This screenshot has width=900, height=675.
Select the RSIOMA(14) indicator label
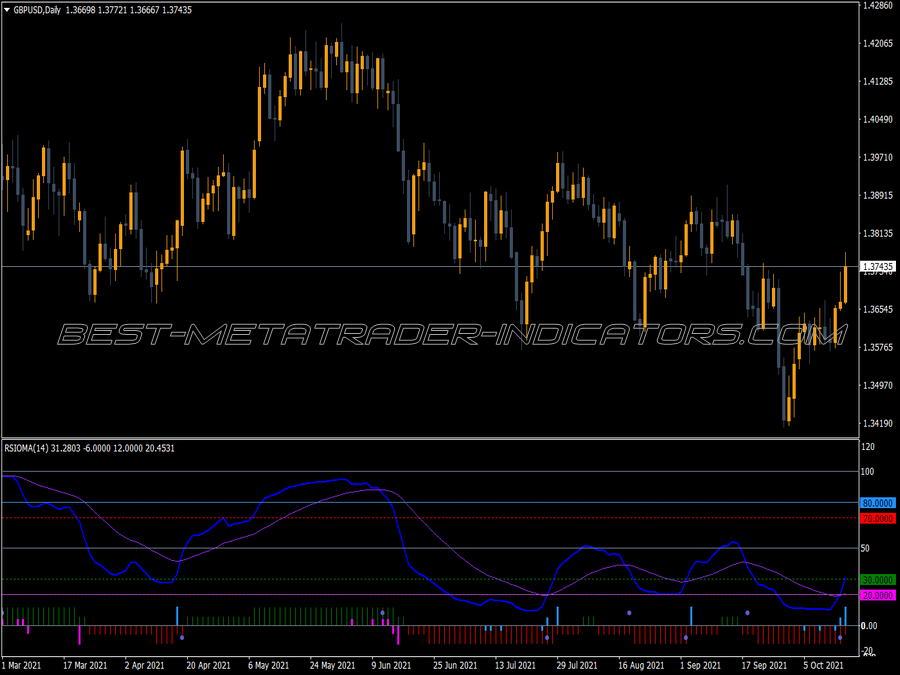[26, 448]
